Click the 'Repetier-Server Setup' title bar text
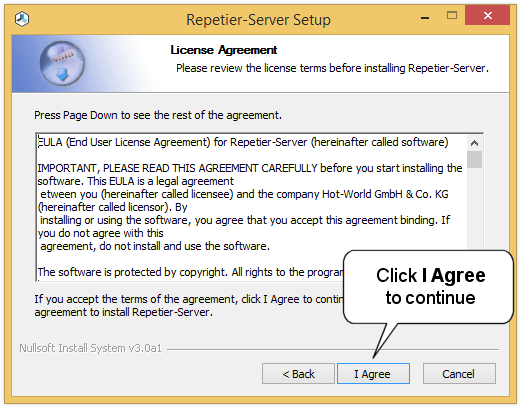This screenshot has height=408, width=522. (x=258, y=20)
